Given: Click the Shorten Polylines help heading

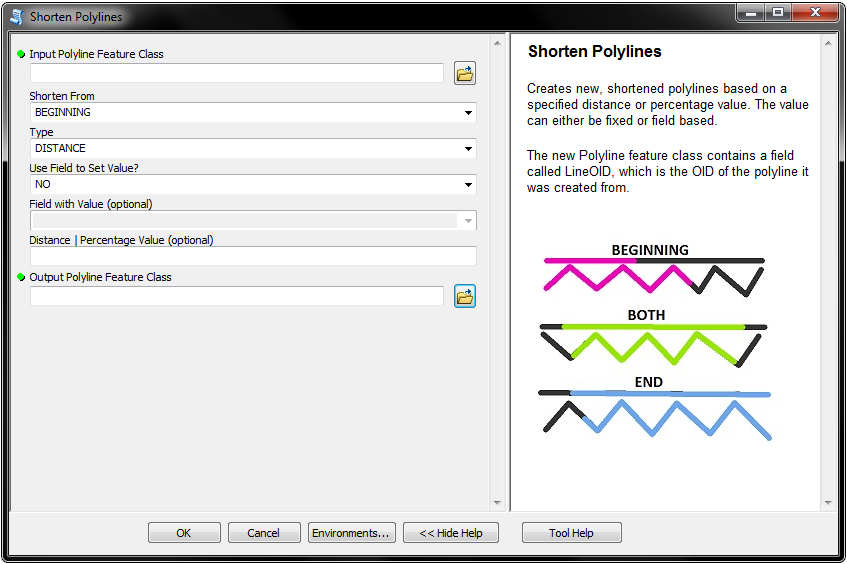Looking at the screenshot, I should 594,51.
